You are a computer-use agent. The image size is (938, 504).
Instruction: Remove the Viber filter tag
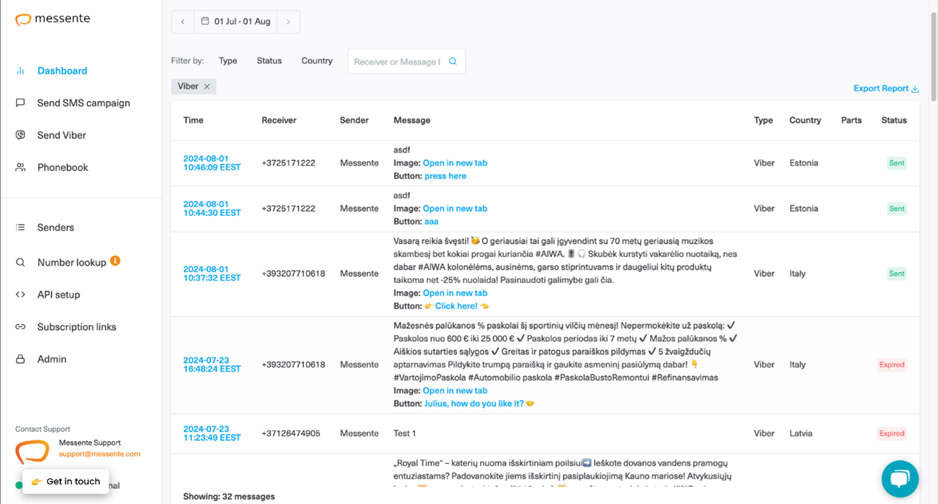point(207,87)
